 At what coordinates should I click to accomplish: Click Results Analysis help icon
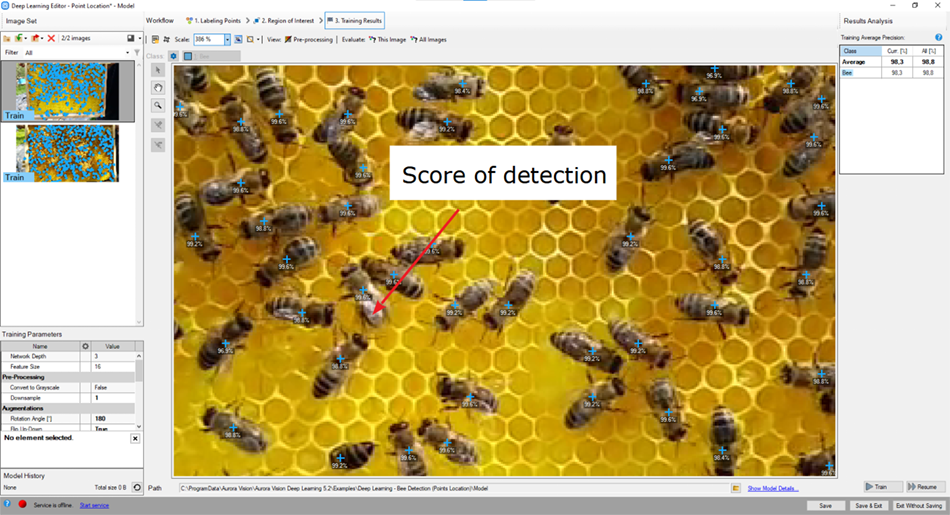coord(938,38)
